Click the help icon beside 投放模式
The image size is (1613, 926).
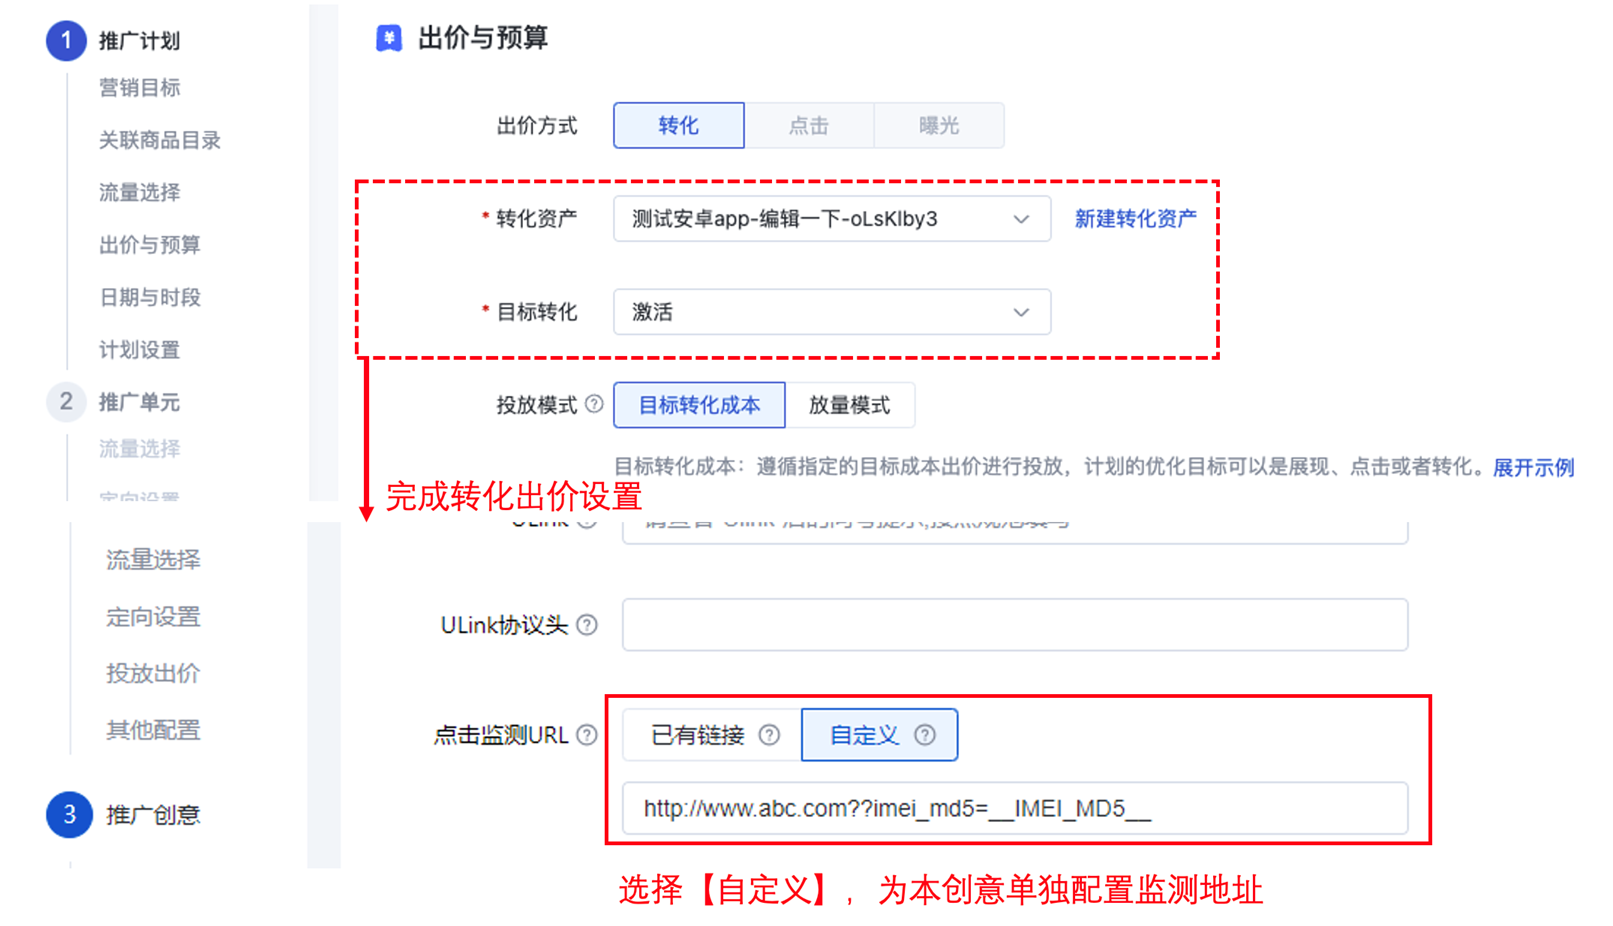tap(594, 404)
